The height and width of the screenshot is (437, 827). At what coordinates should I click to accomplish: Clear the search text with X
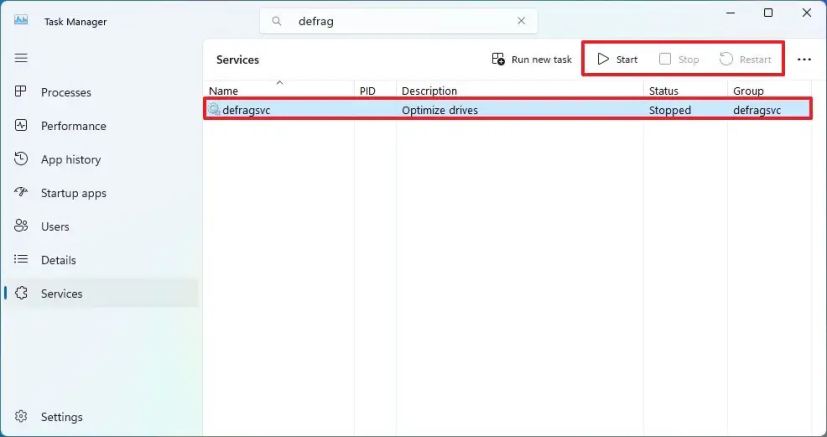coord(521,21)
